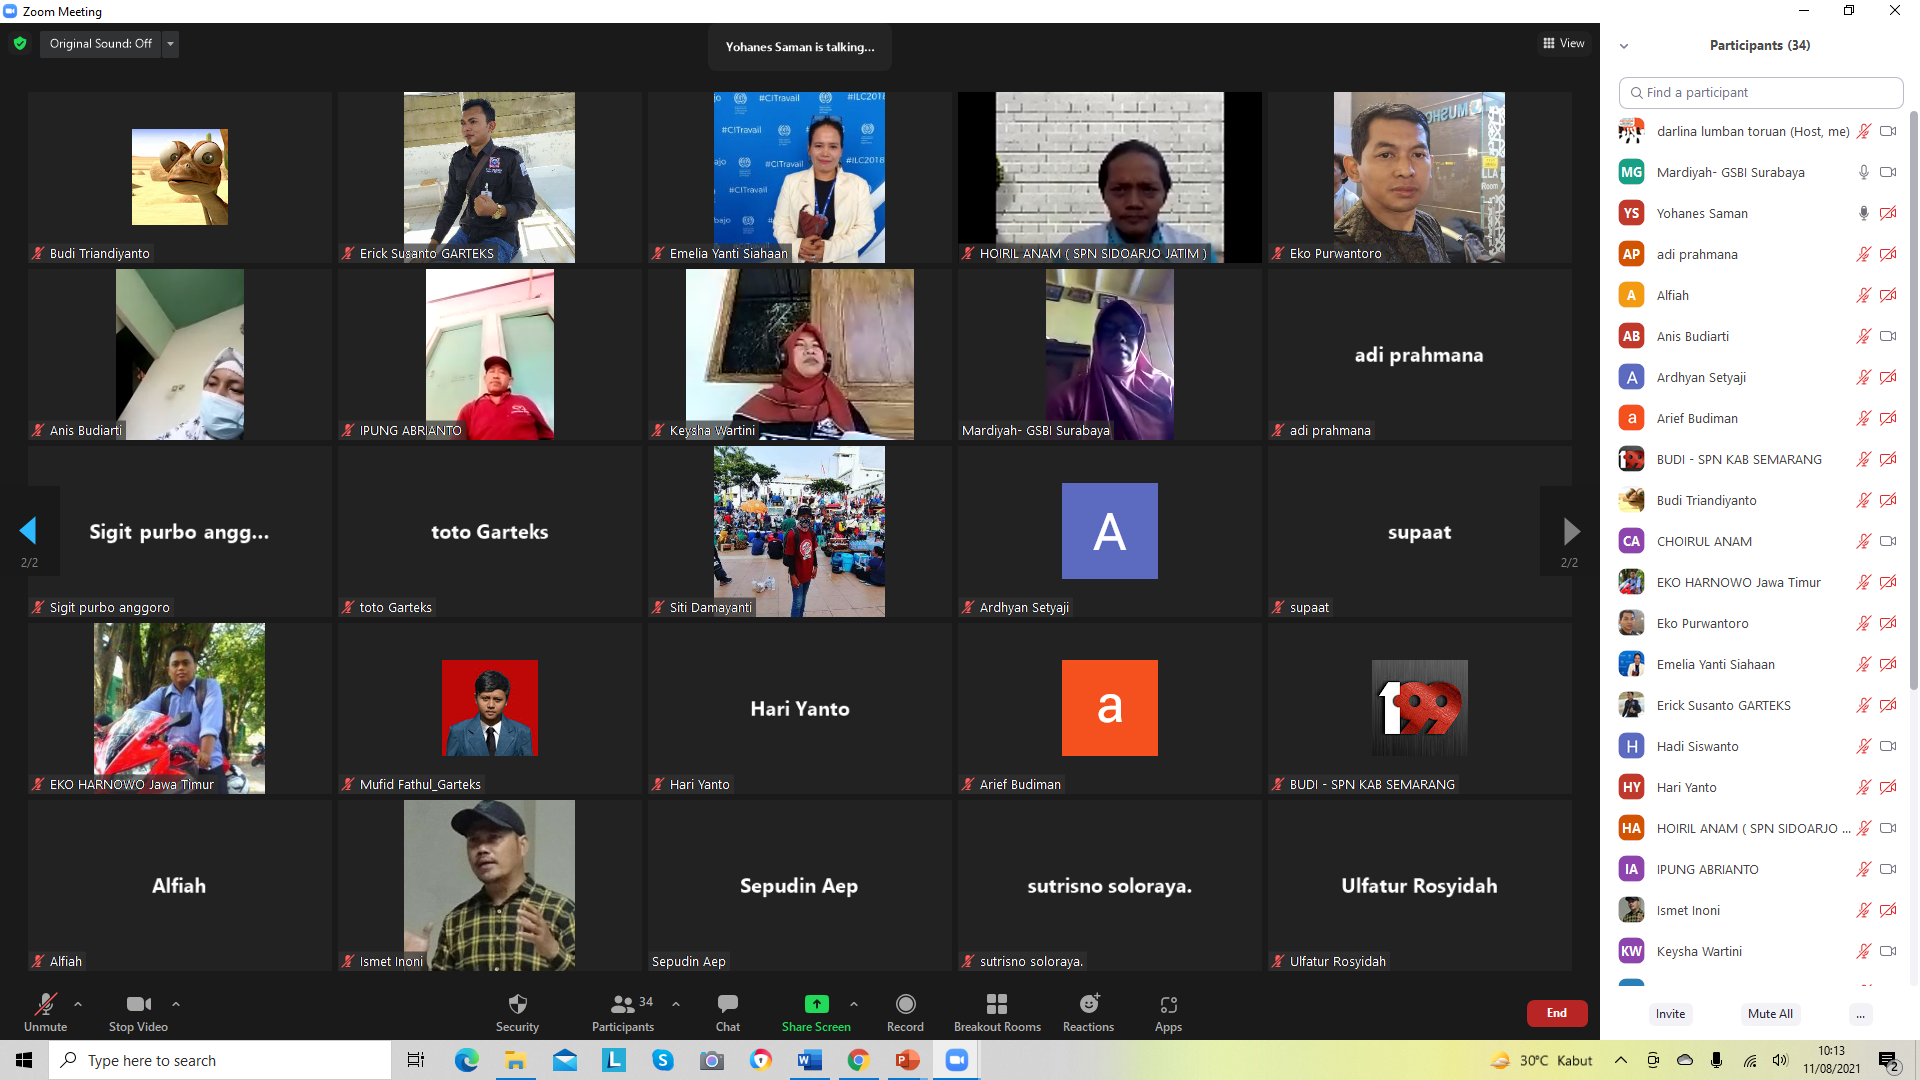The width and height of the screenshot is (1920, 1080).
Task: Start recording with Record icon
Action: pos(905,1005)
